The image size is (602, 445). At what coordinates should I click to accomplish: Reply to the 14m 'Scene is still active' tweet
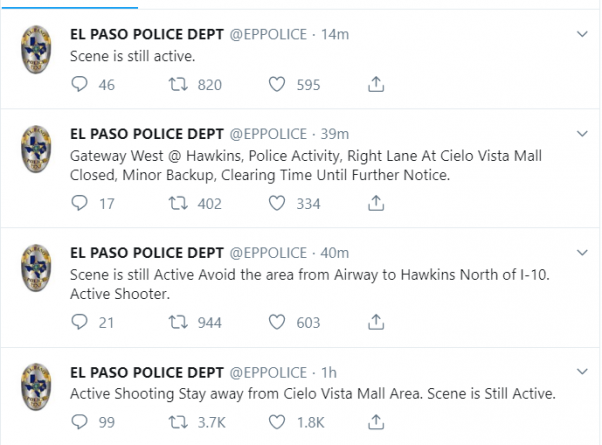click(80, 85)
